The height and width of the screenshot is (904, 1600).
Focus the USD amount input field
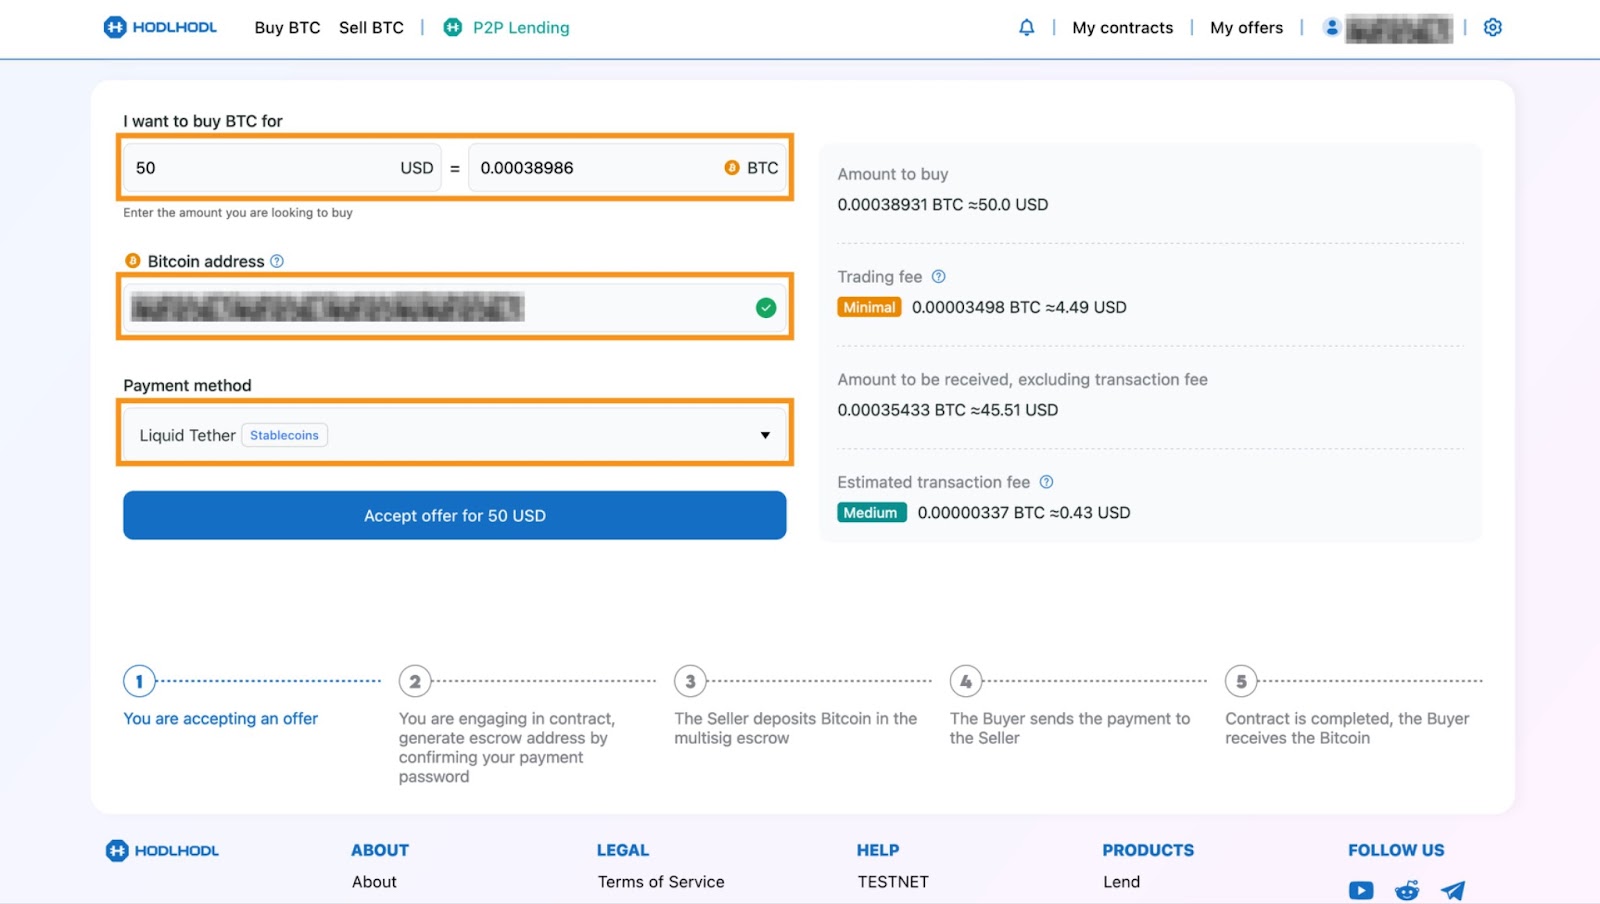coord(283,168)
